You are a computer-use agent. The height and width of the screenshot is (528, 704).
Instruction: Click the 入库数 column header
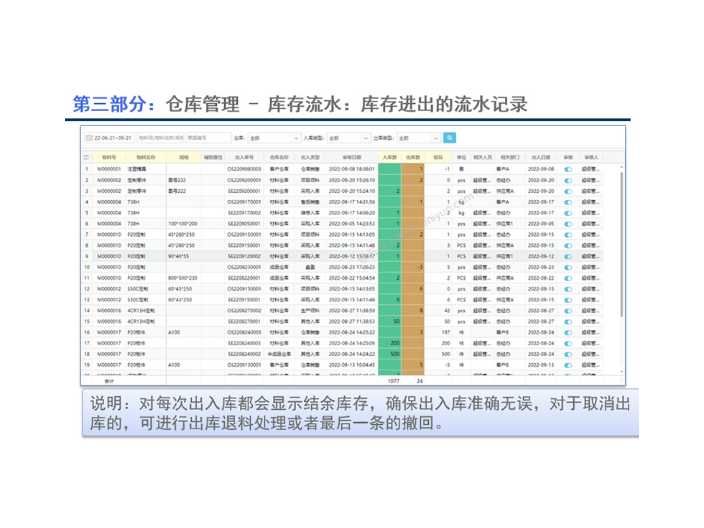coord(389,158)
